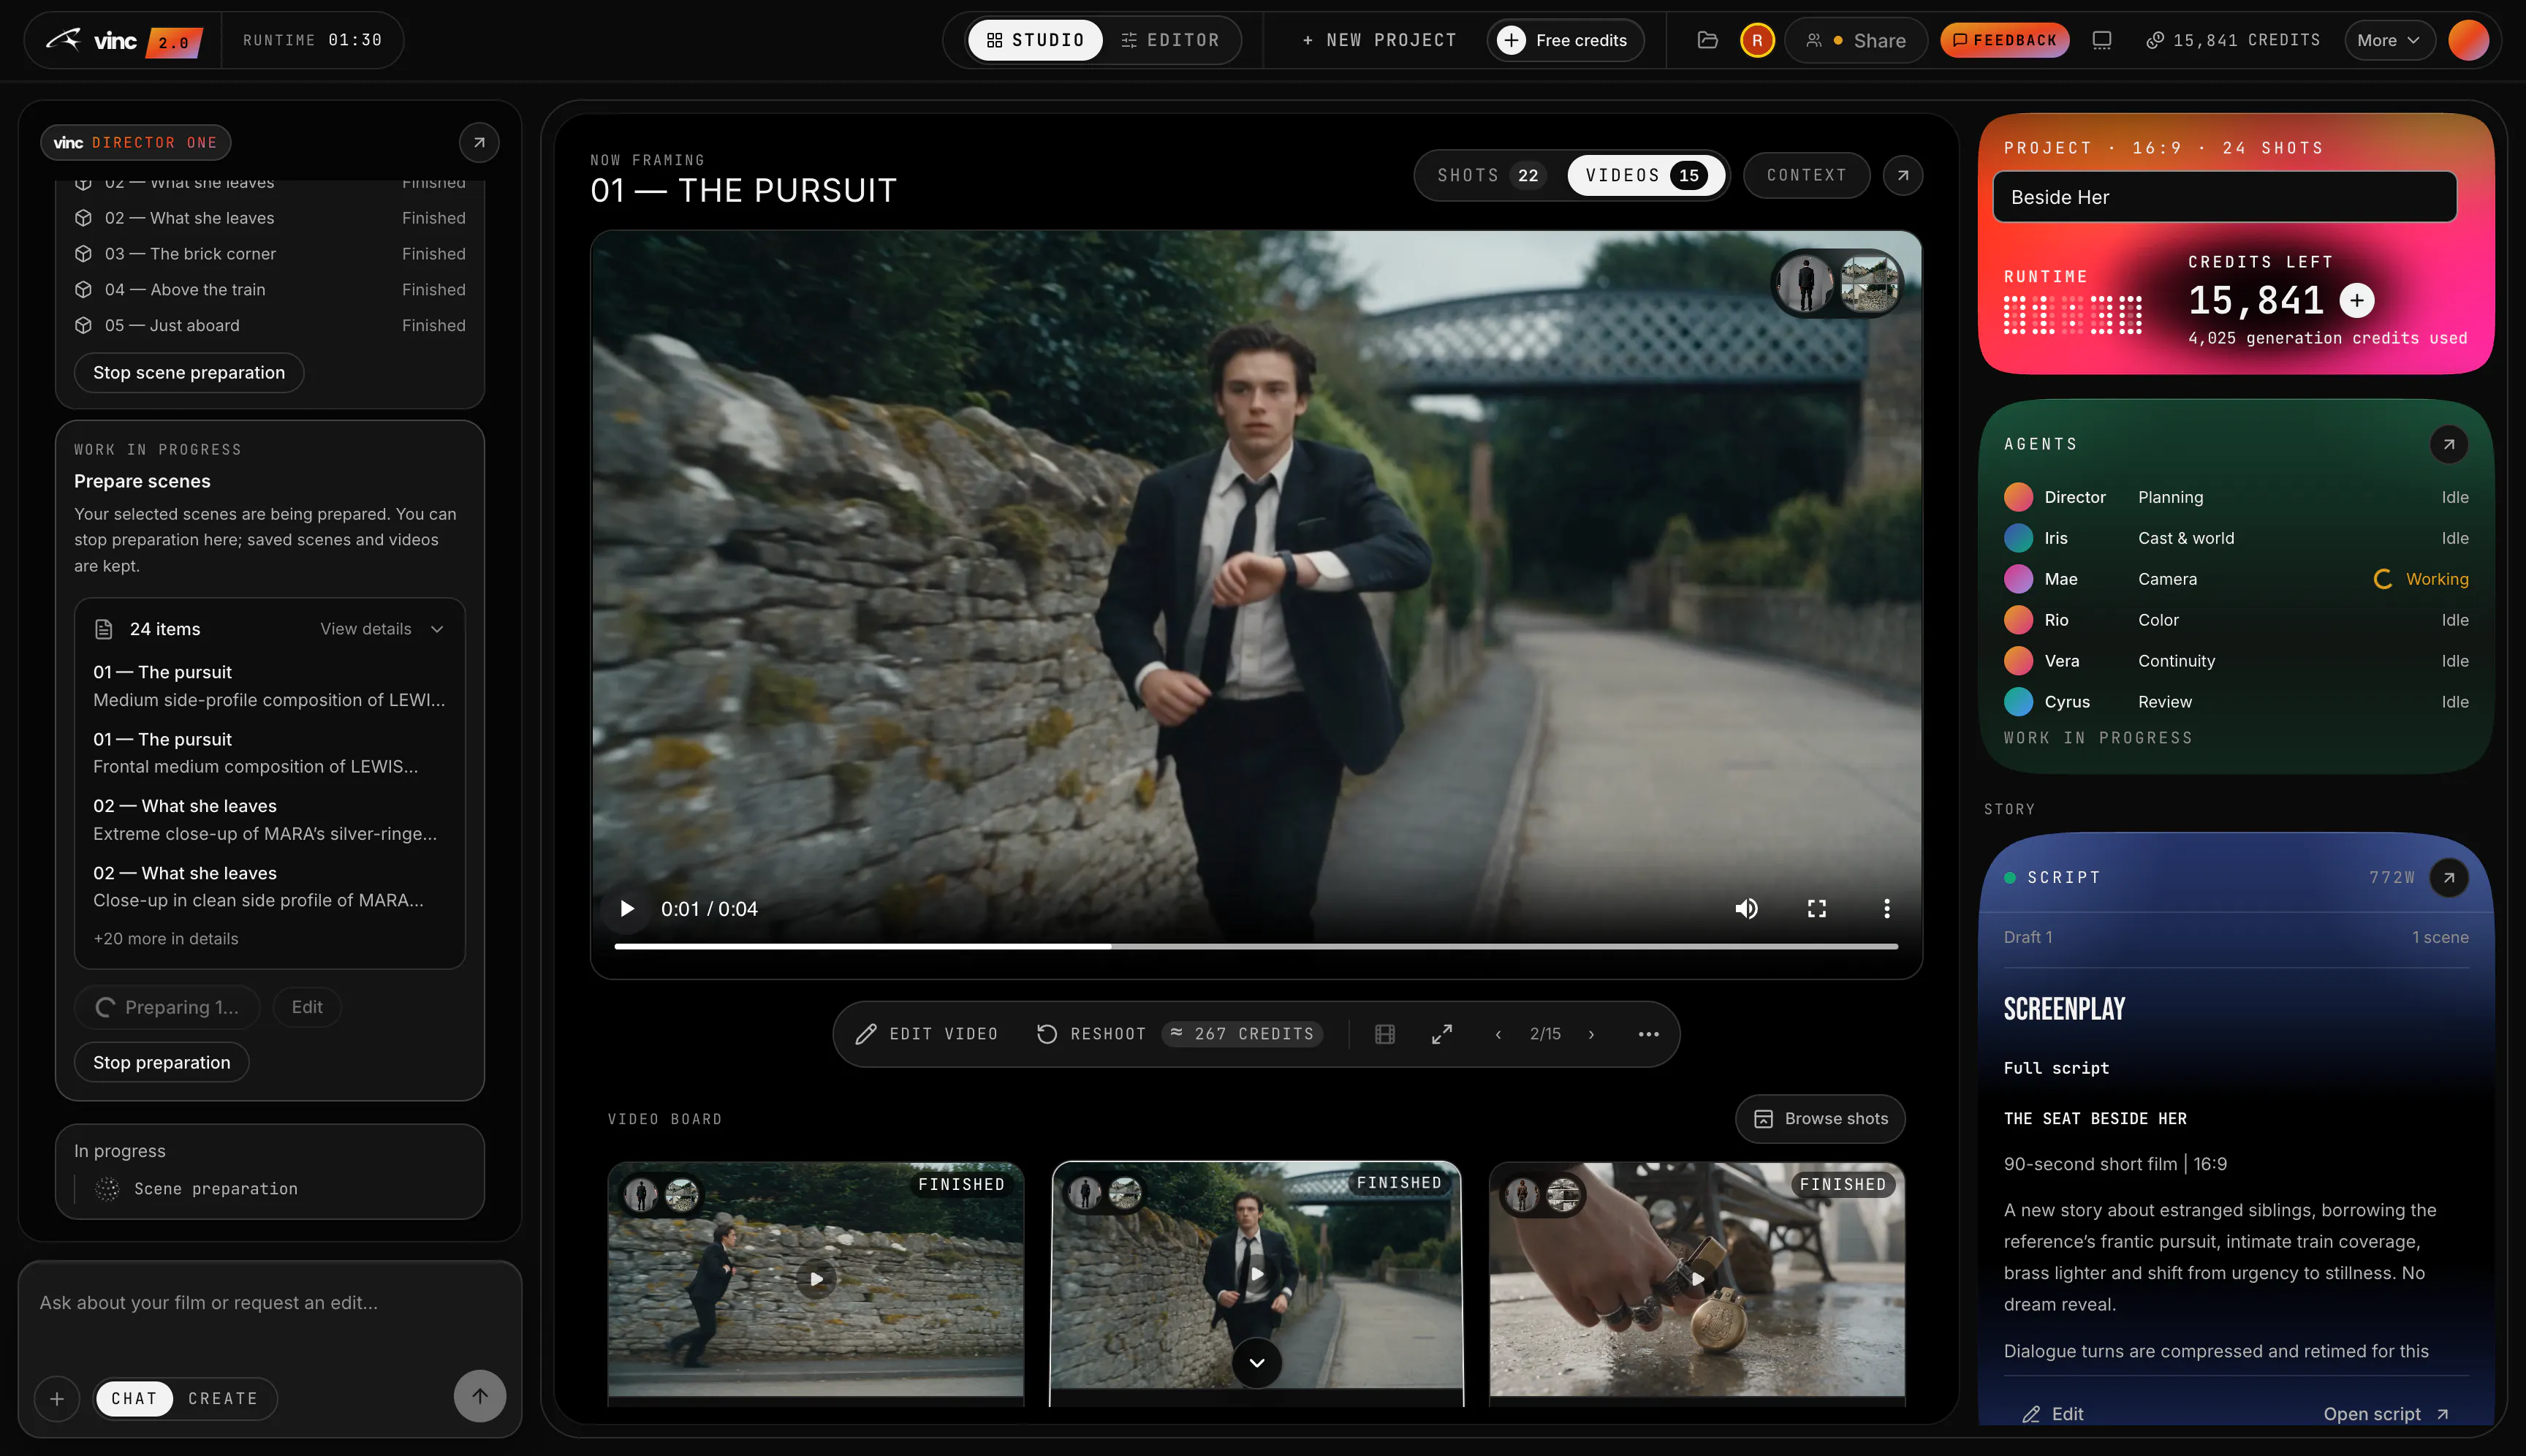
Task: Open the video framing panel expand arrow
Action: click(x=1903, y=175)
